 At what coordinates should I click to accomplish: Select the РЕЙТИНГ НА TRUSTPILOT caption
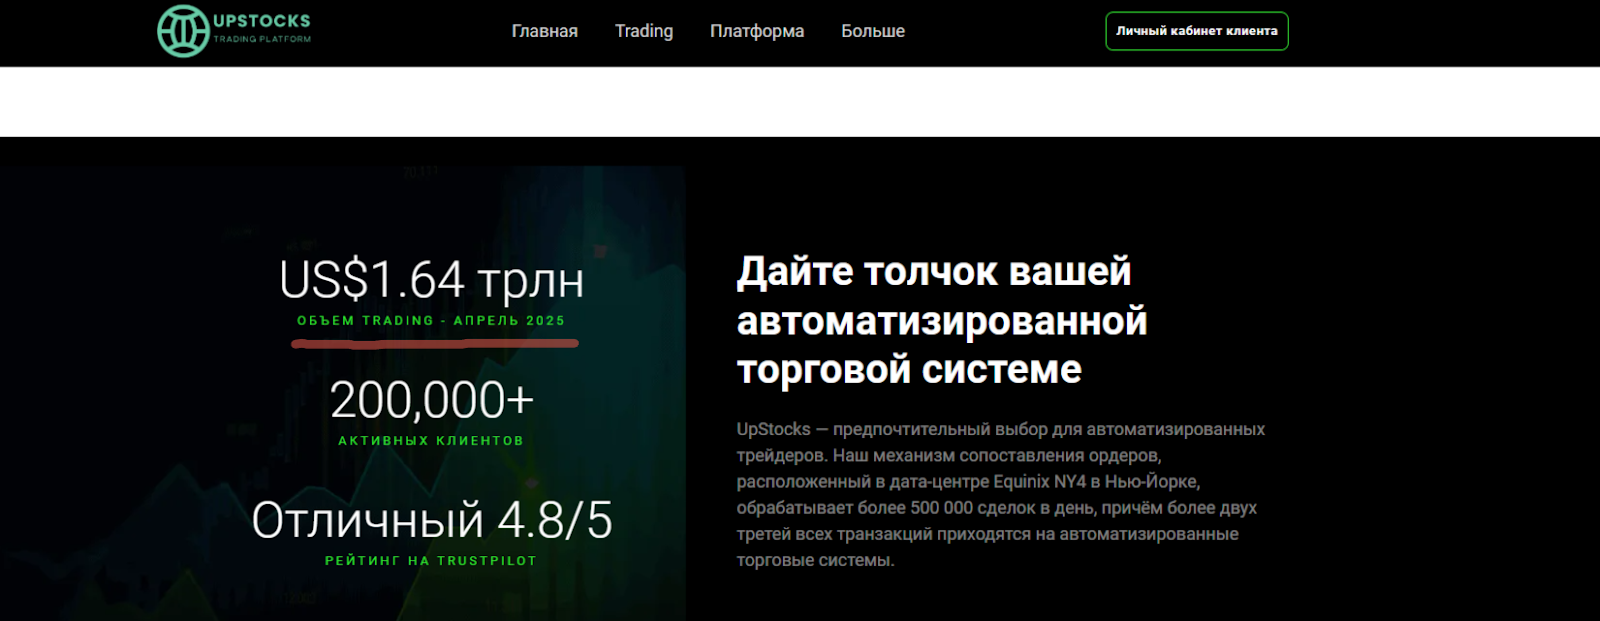431,561
